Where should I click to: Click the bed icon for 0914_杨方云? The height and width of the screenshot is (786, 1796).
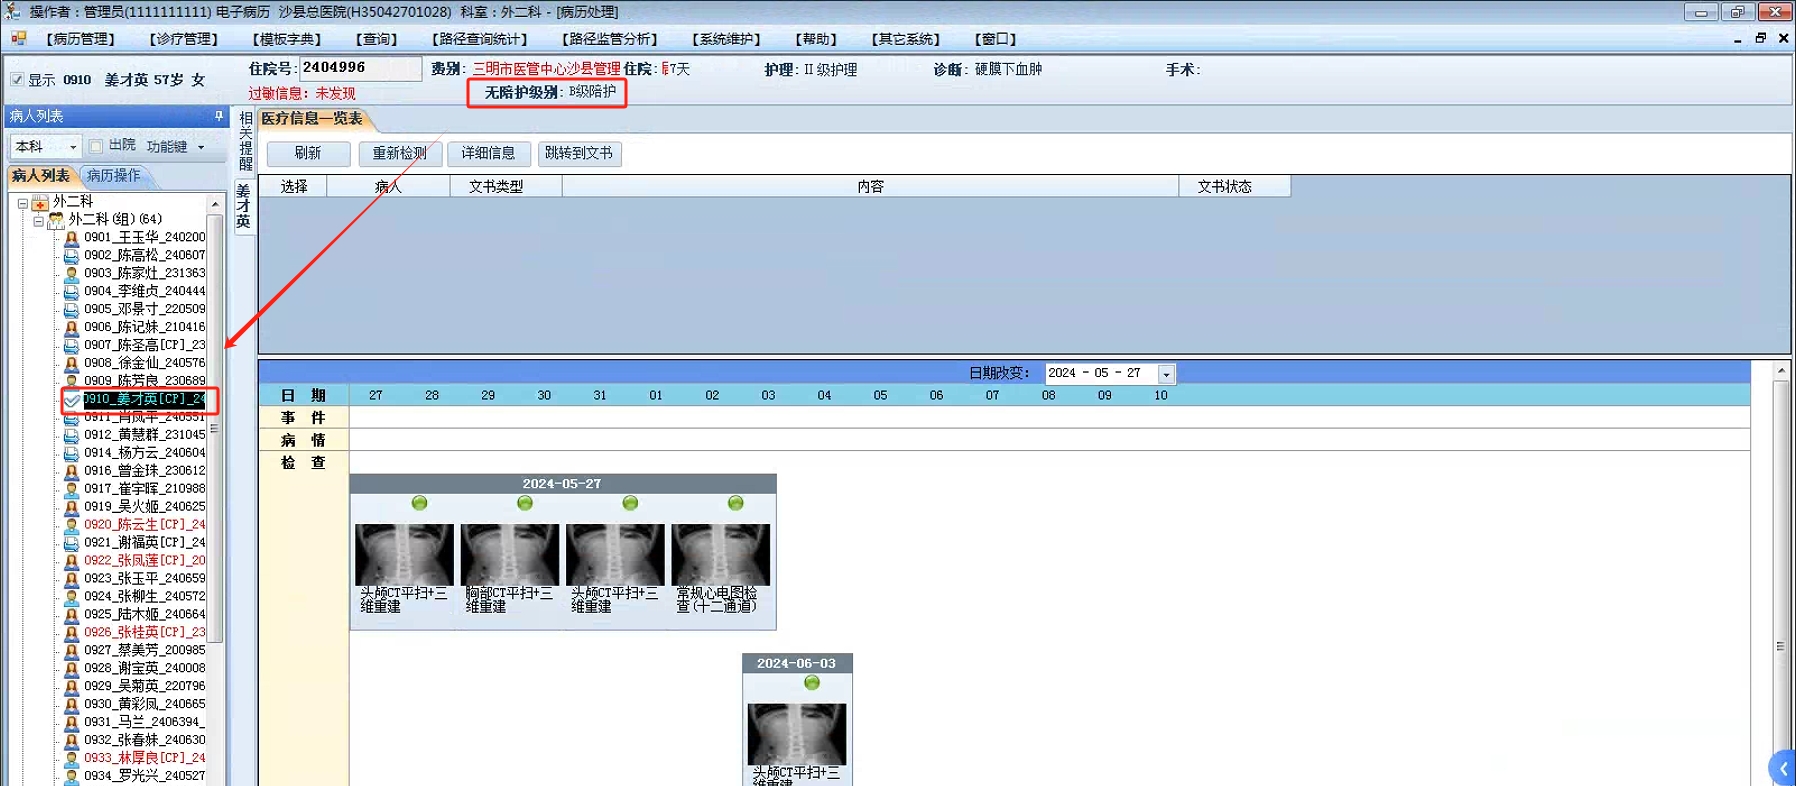(x=72, y=453)
